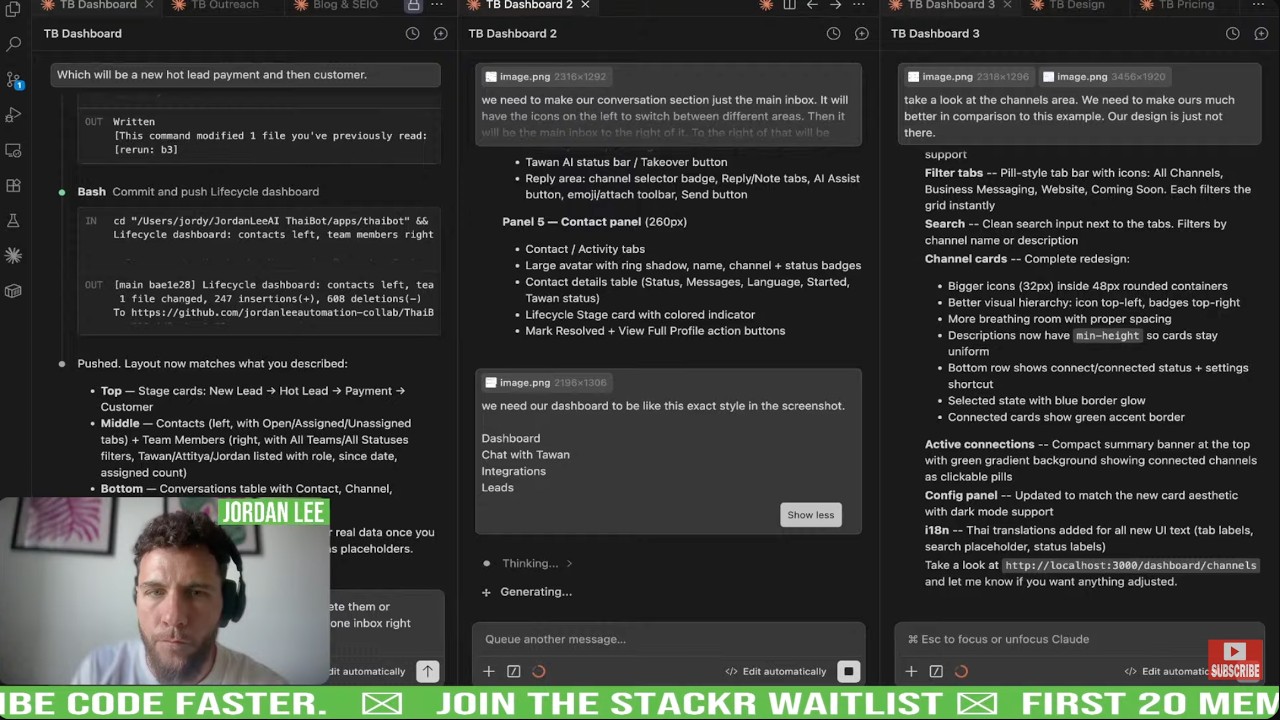Viewport: 1280px width, 720px height.
Task: Open more actions menu of right tab group
Action: click(x=1258, y=5)
